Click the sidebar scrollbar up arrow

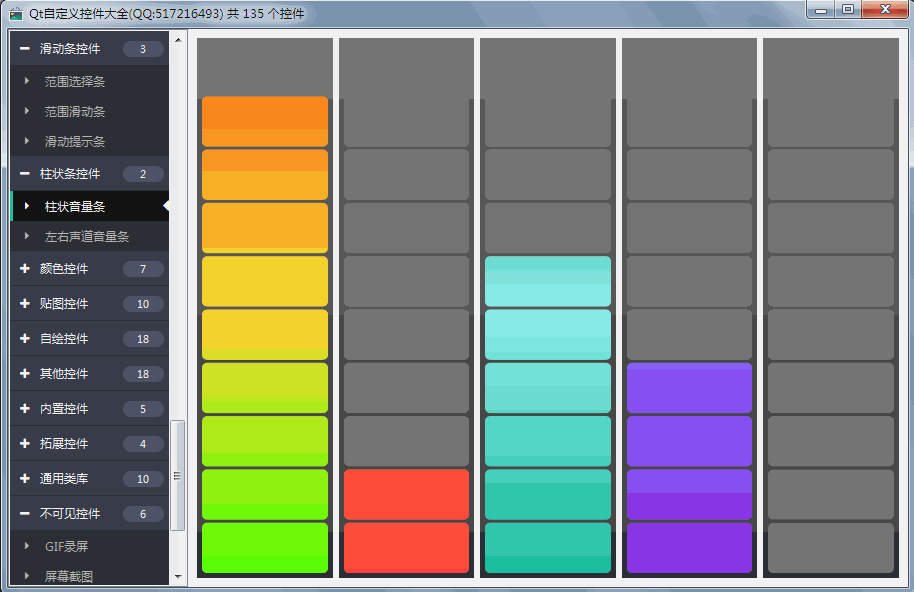[x=178, y=41]
